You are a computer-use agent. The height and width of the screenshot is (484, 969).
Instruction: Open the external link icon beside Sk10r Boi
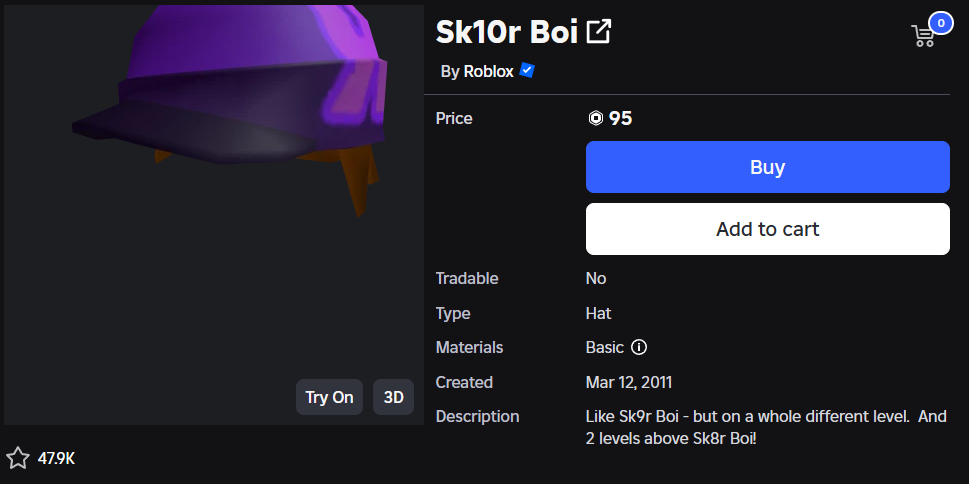pyautogui.click(x=598, y=32)
